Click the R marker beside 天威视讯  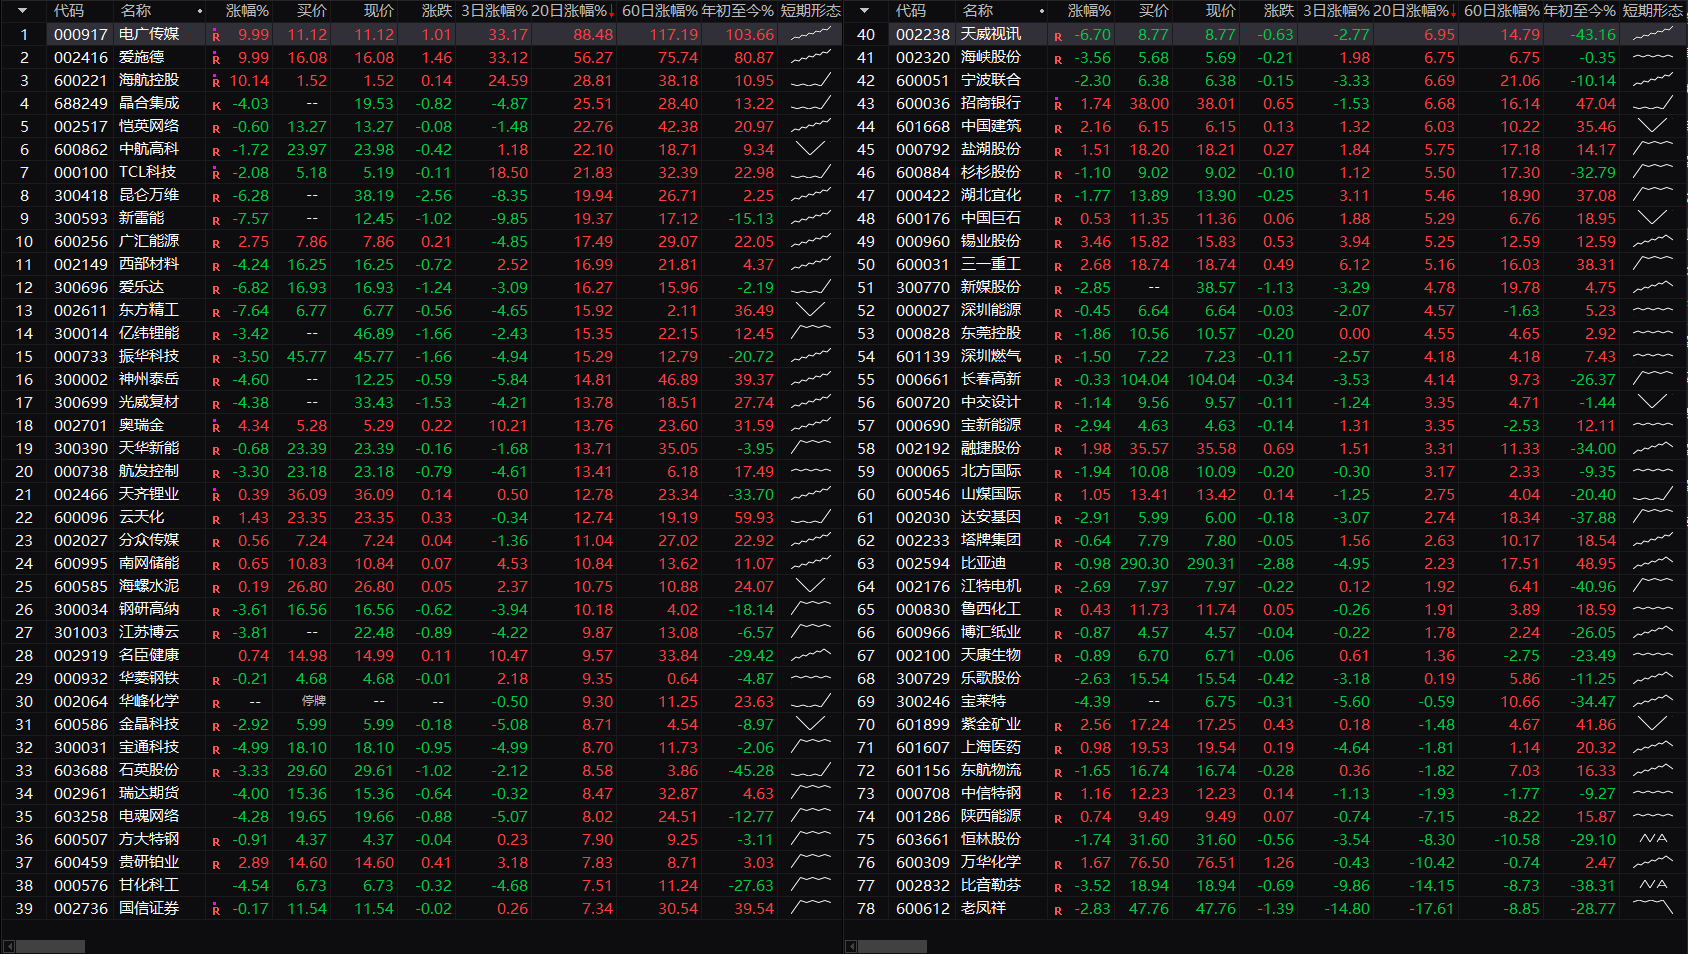[1058, 36]
